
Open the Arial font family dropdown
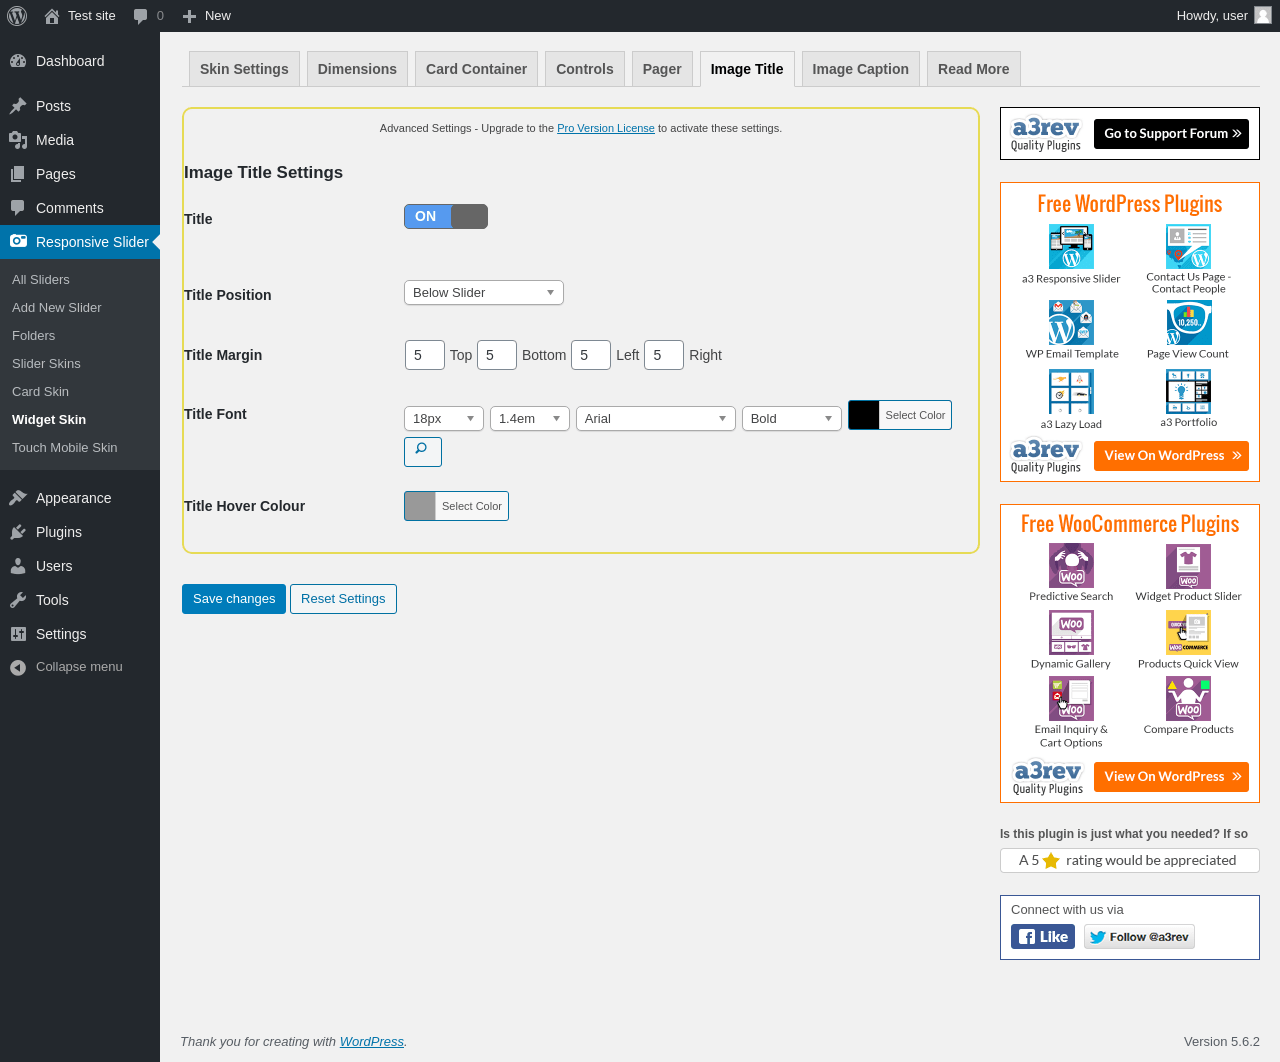656,419
